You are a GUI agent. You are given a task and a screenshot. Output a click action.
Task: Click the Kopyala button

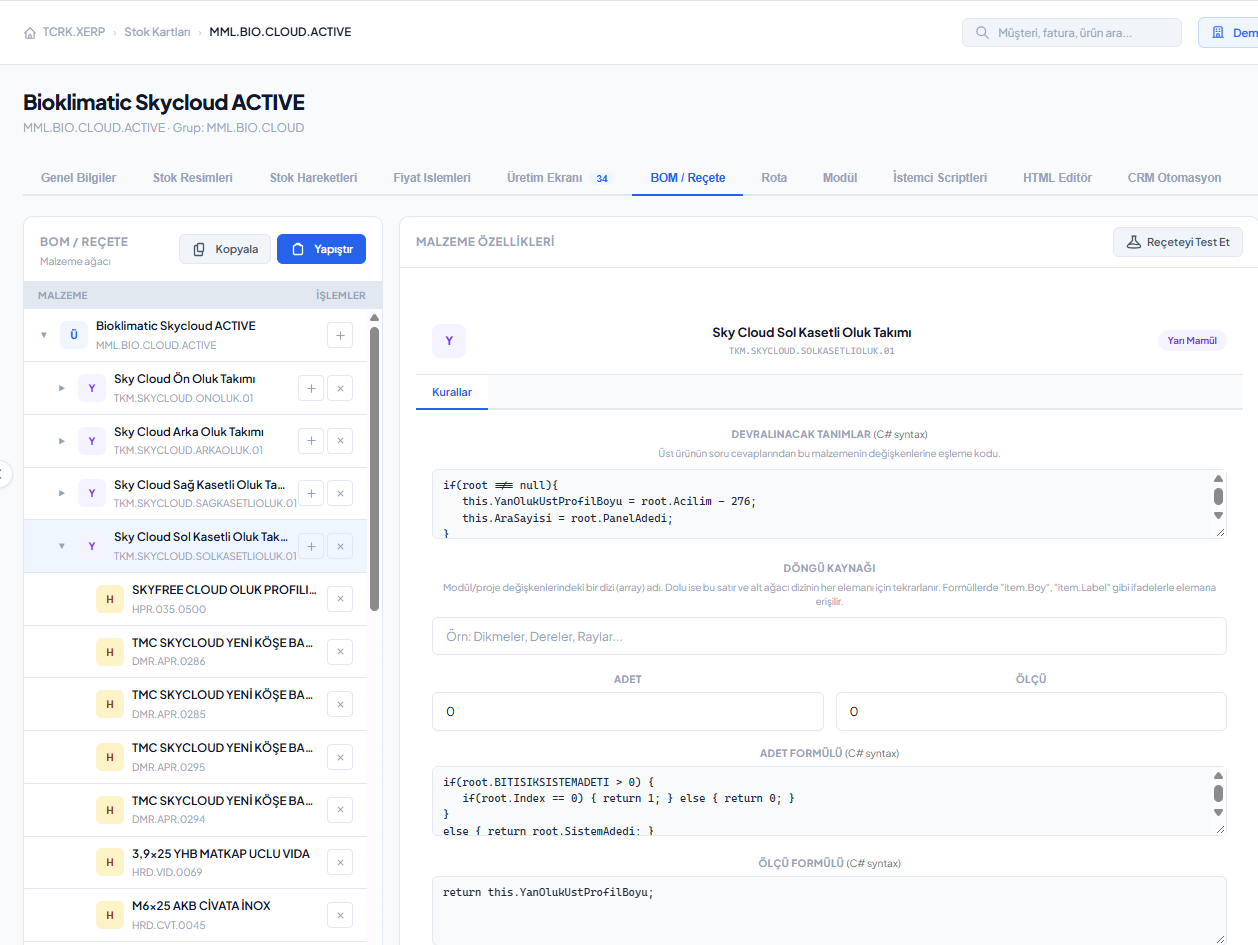coord(225,249)
